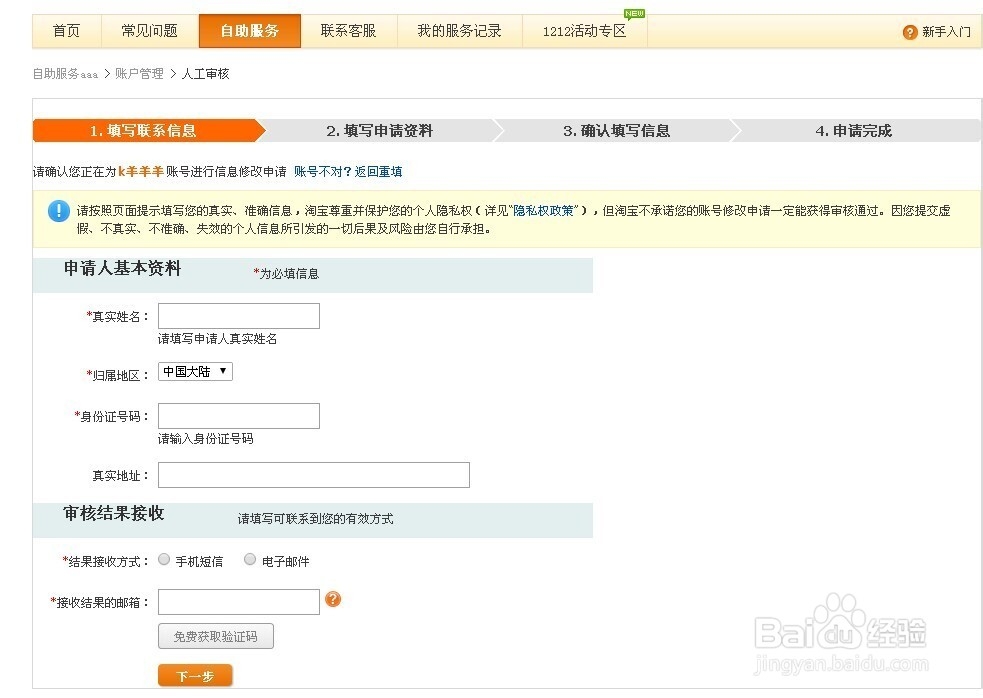
Task: Click the 账户管理 breadcrumb link
Action: [139, 74]
